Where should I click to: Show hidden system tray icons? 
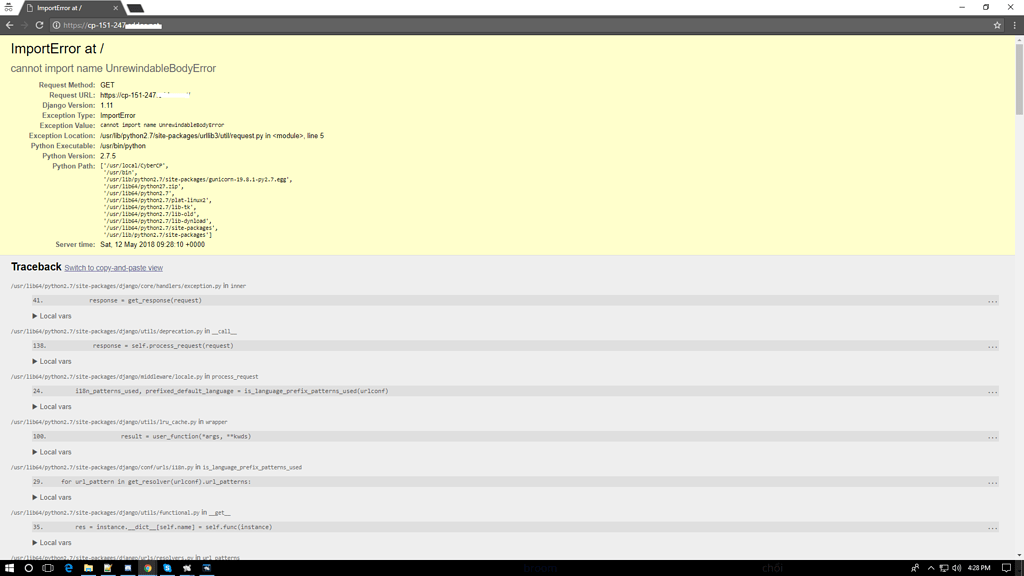tap(931, 568)
